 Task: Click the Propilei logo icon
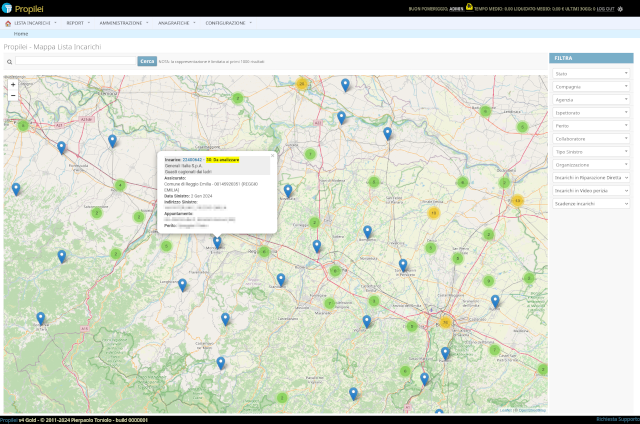[7, 8]
